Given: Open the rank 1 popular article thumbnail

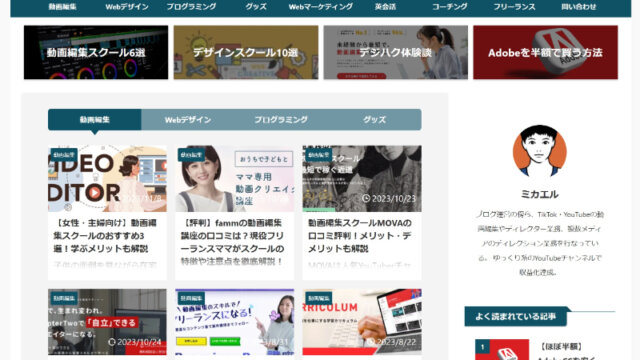Looking at the screenshot, I should [502, 350].
